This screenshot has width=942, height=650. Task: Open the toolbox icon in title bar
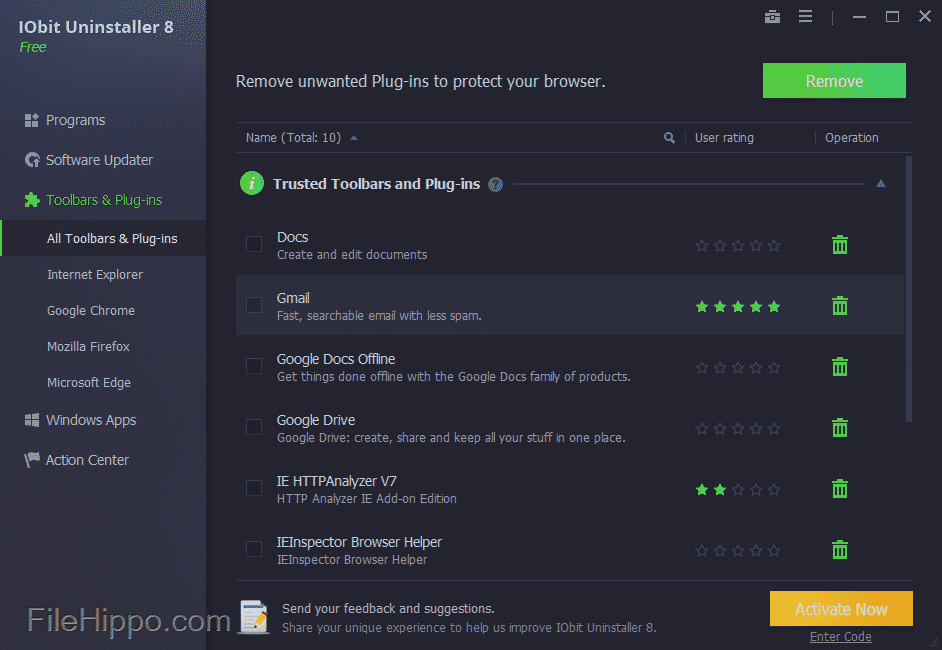click(x=772, y=17)
